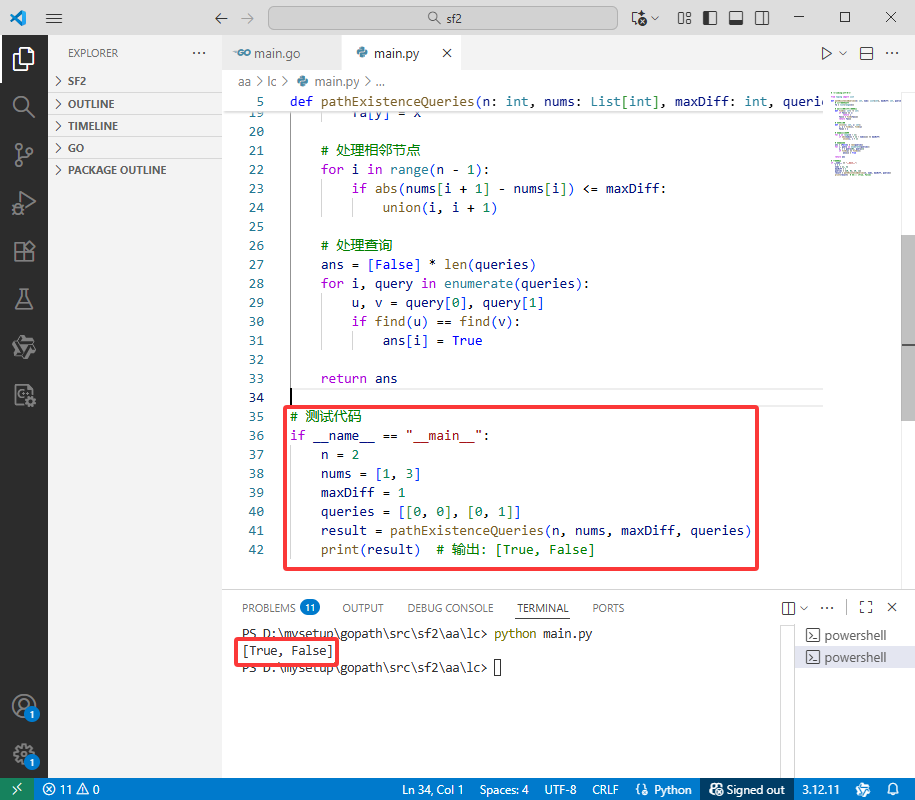The height and width of the screenshot is (800, 915).
Task: Split the terminal with split icon
Action: coord(788,608)
